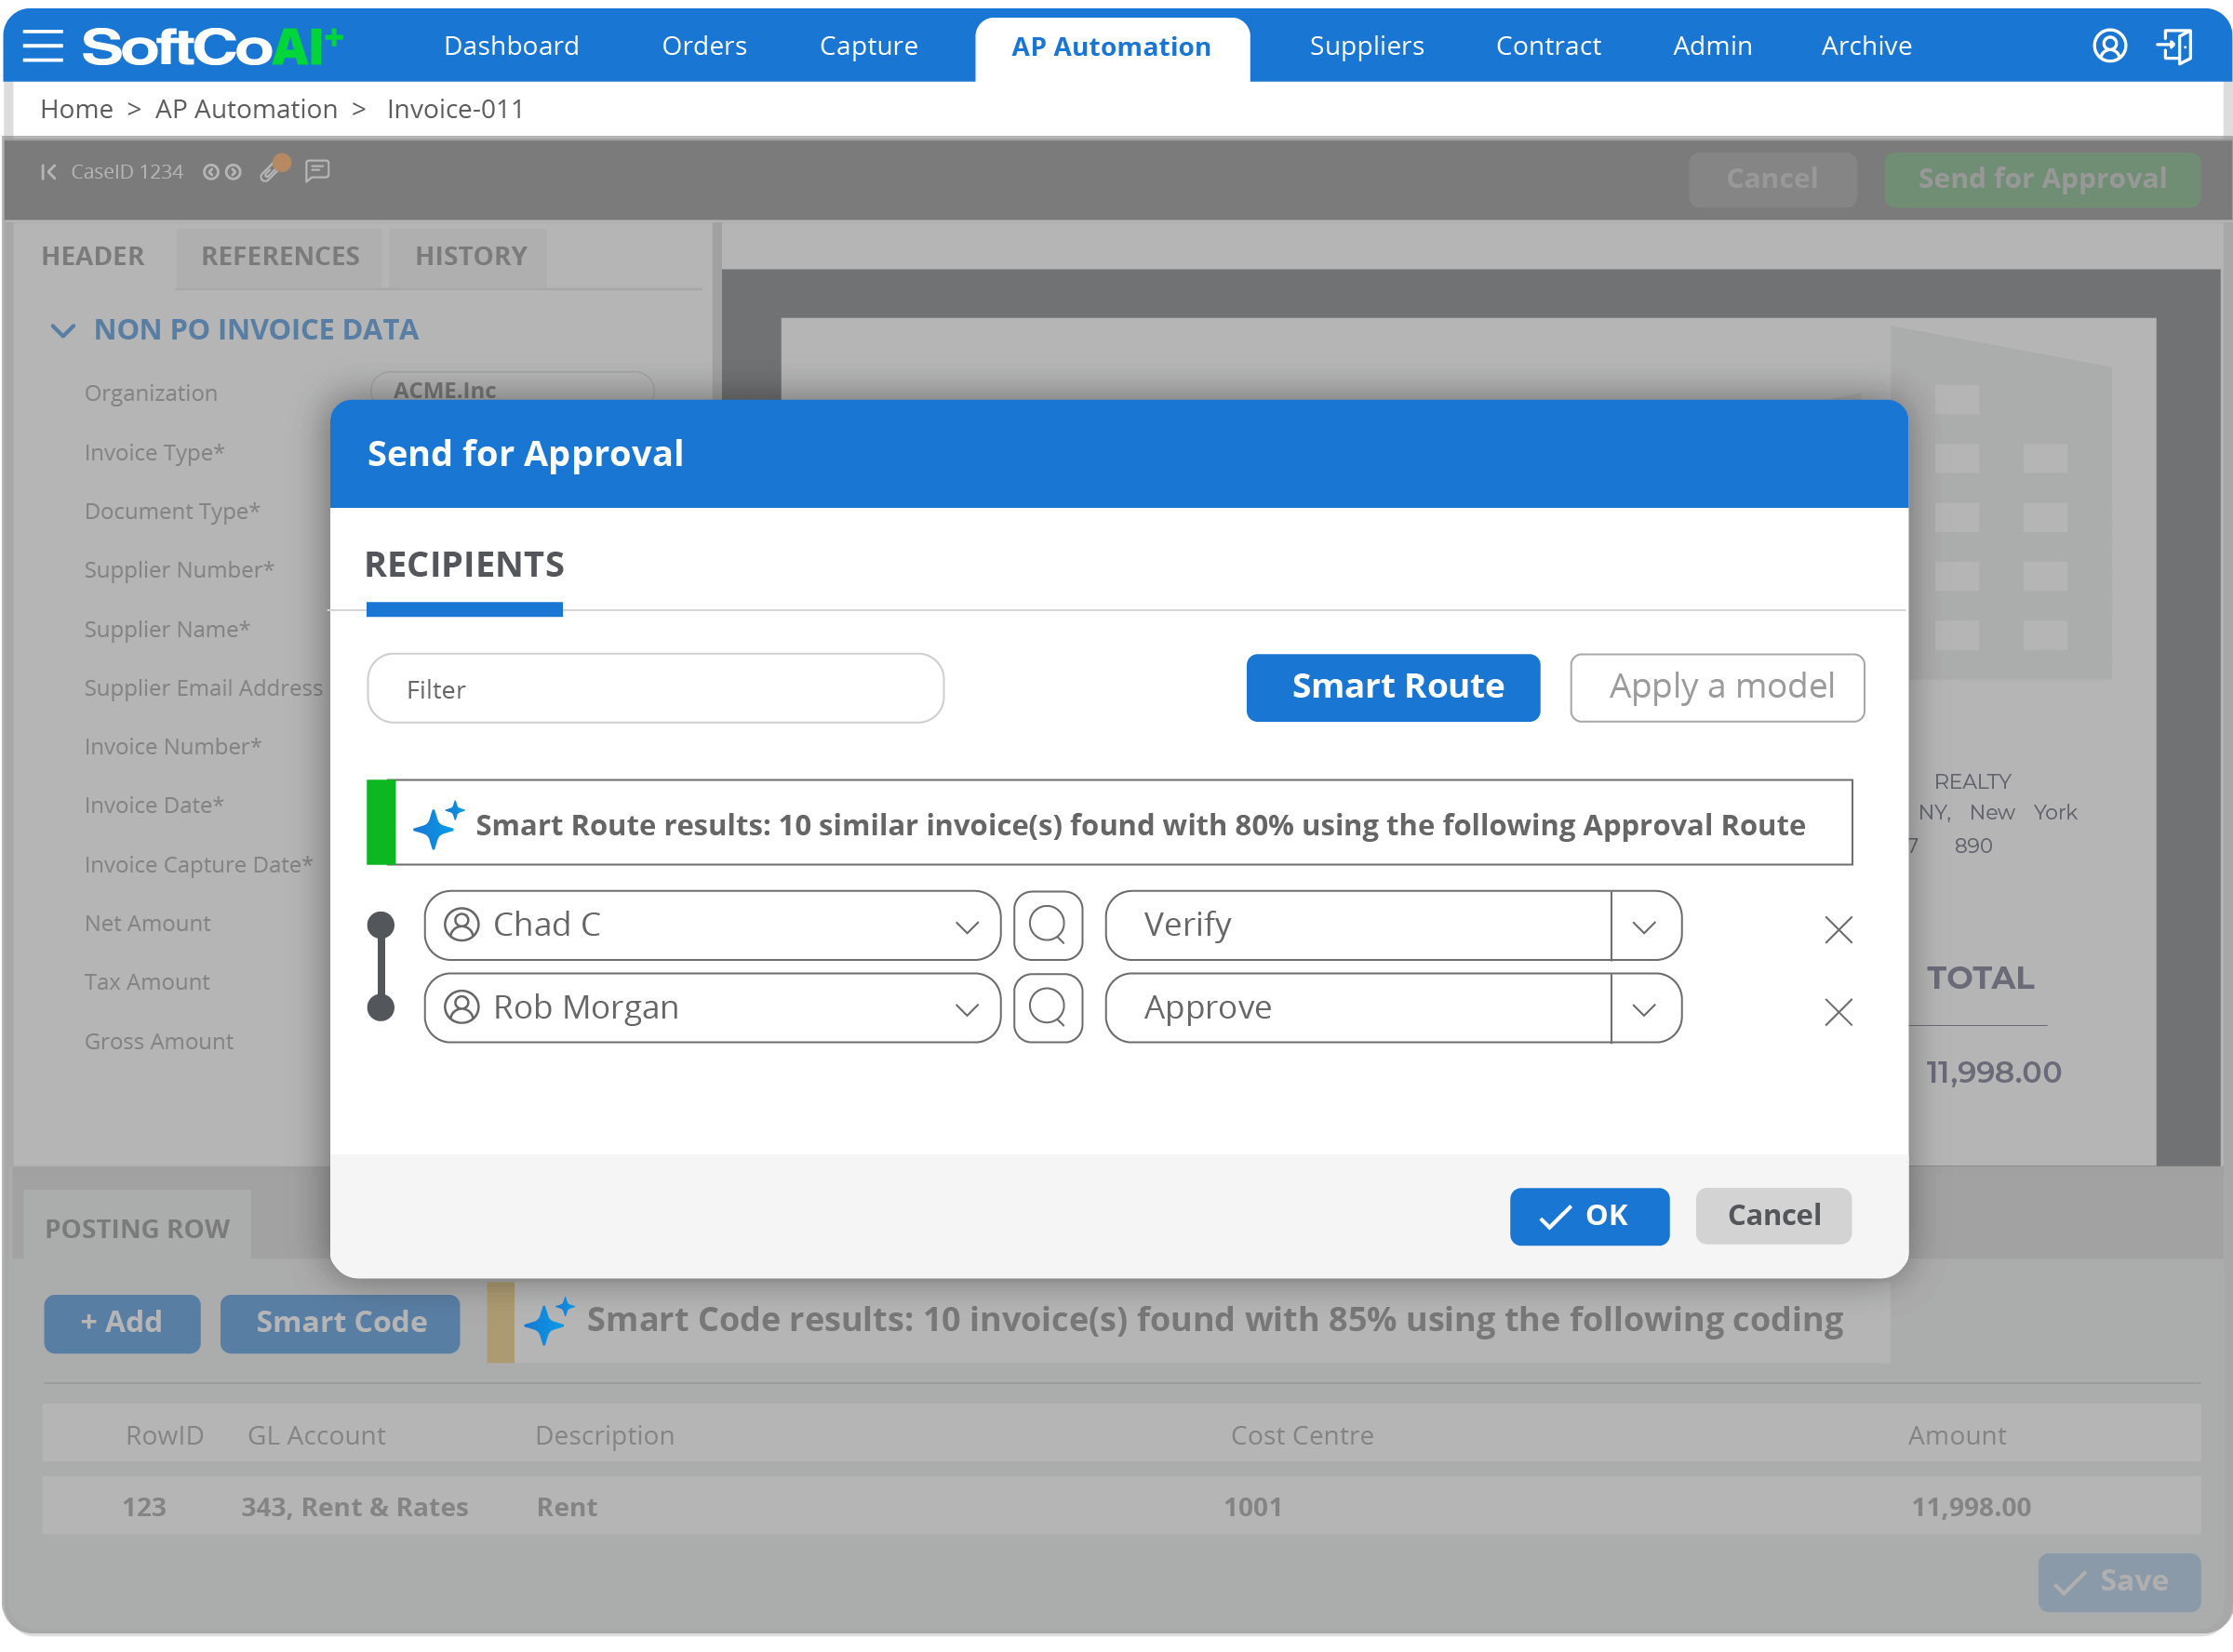Click the Filter input field
This screenshot has width=2233, height=1652.
(655, 689)
